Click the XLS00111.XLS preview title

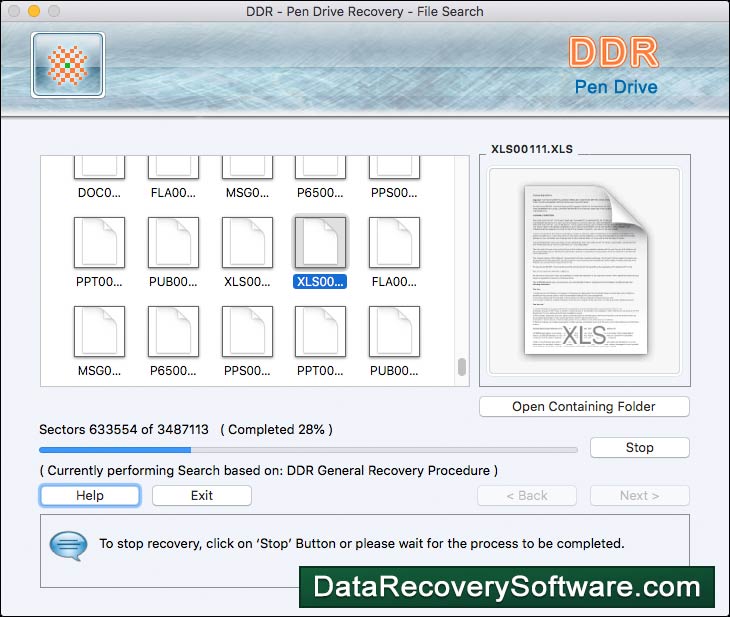(532, 149)
